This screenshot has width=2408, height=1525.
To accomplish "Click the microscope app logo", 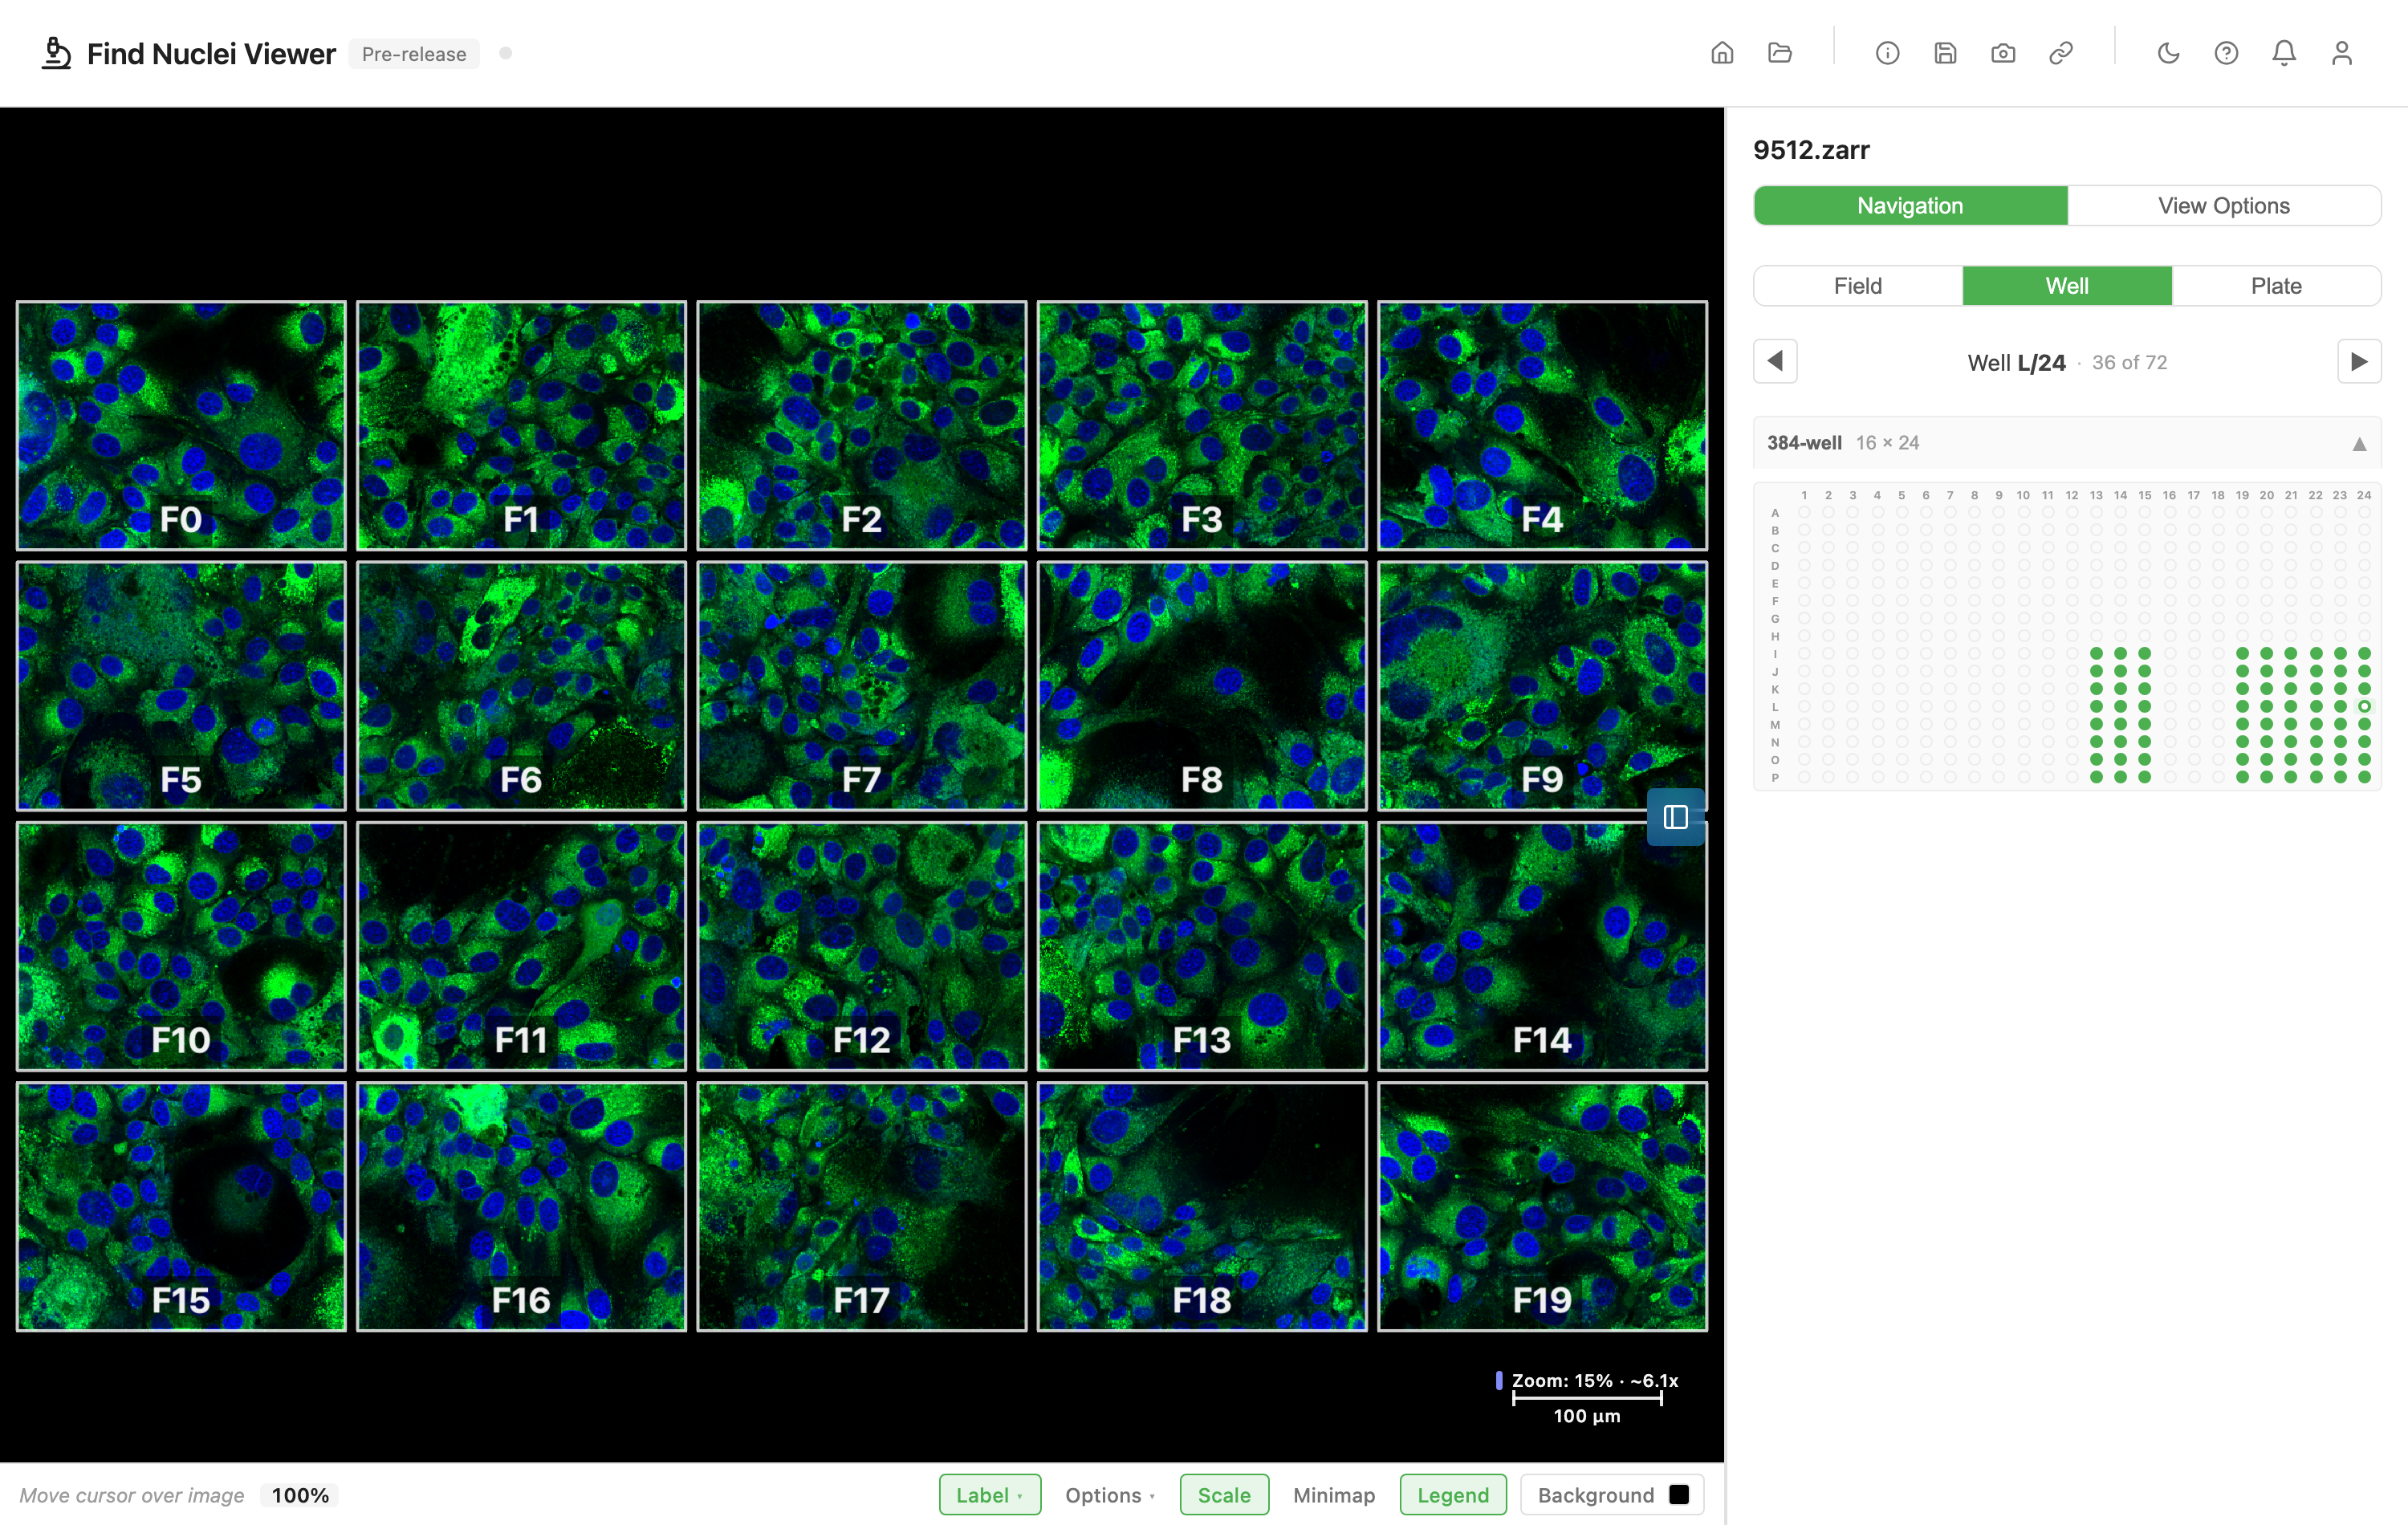I will (x=56, y=53).
